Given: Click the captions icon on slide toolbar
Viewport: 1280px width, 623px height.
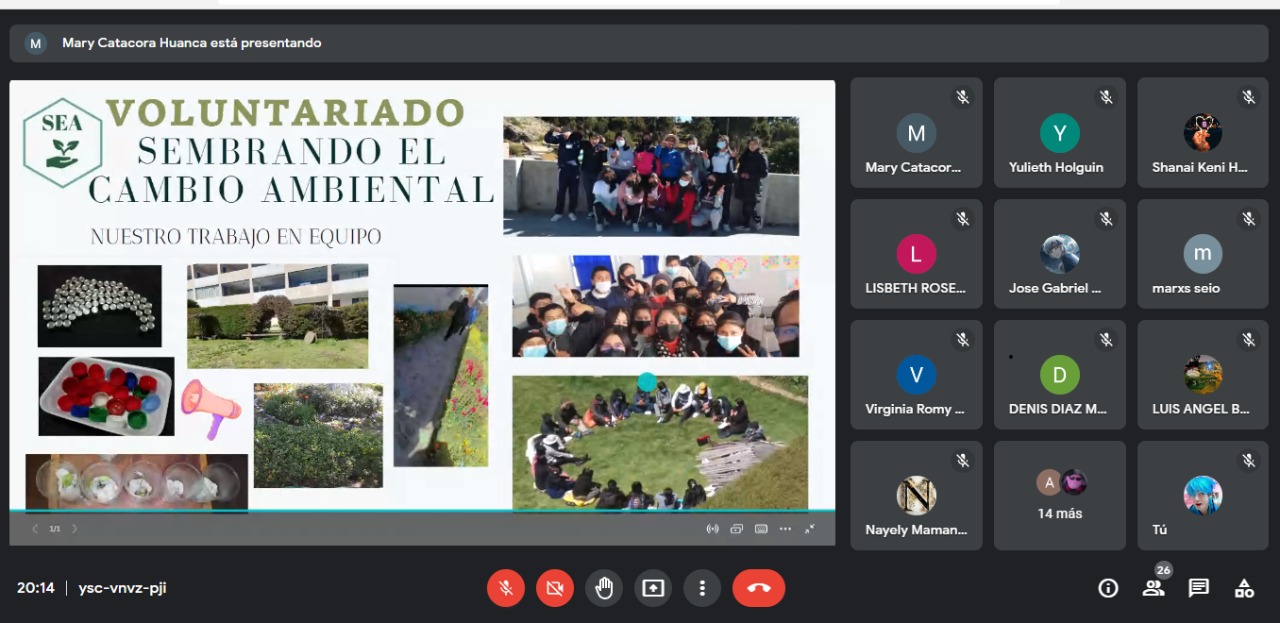Looking at the screenshot, I should click(x=761, y=529).
